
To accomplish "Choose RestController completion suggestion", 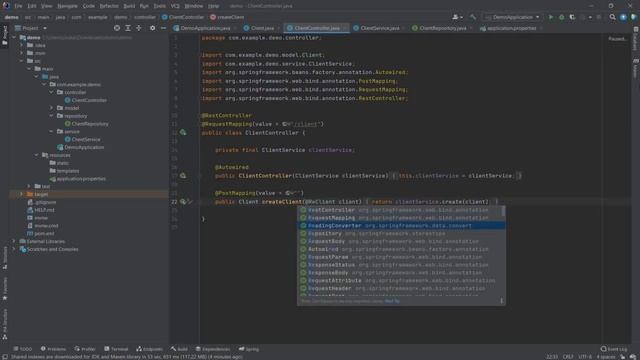I will 401,210.
